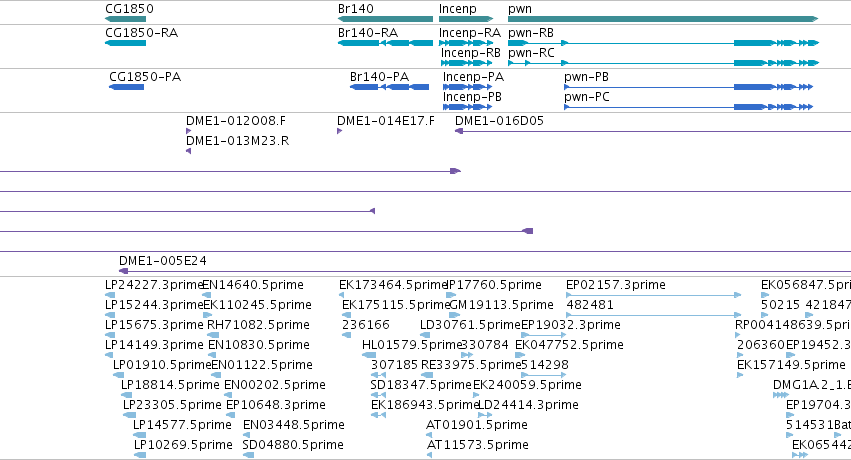Select the Br140-PA coding glyph

click(389, 87)
